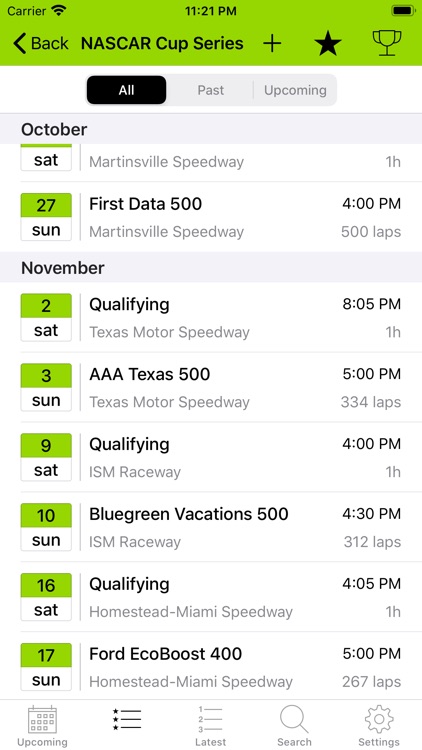This screenshot has width=422, height=750.
Task: Switch filter to Past events
Action: click(x=211, y=90)
